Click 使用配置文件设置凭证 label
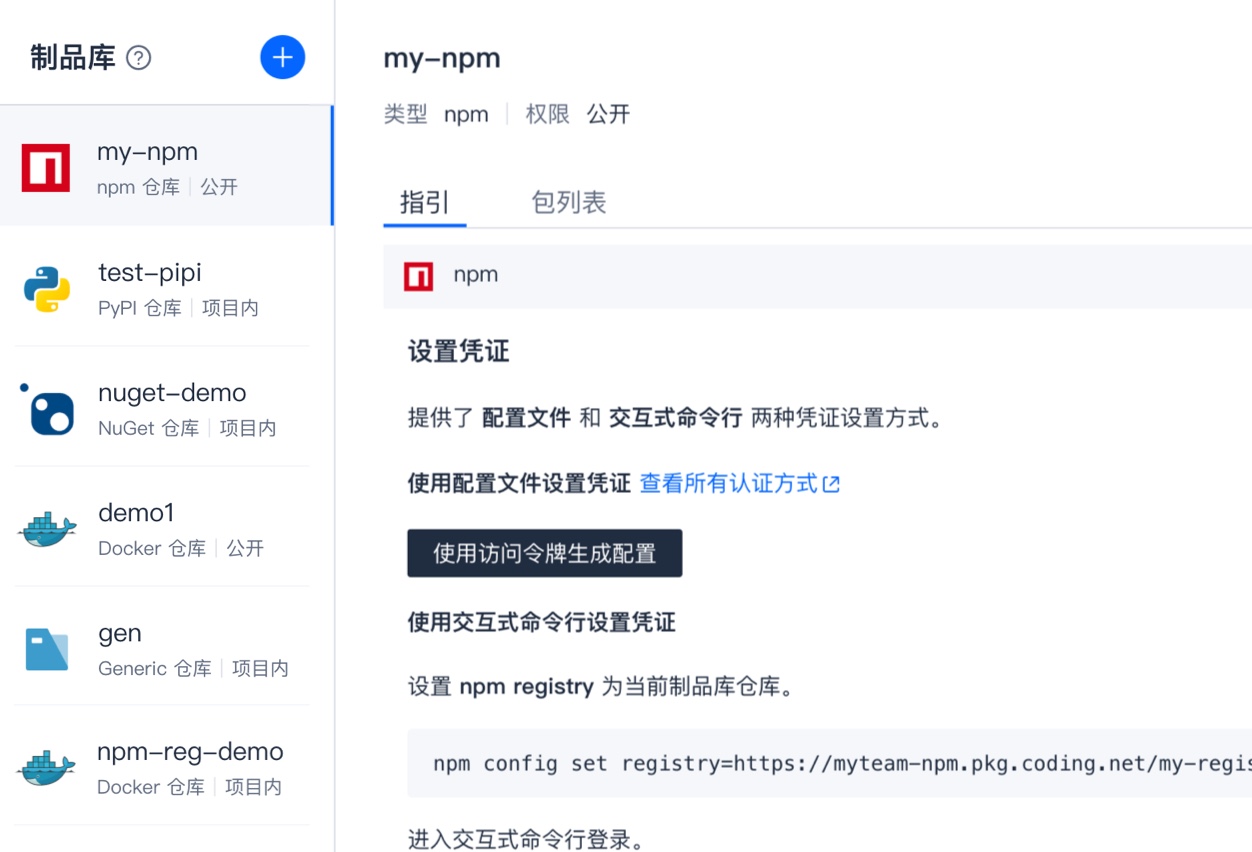This screenshot has height=852, width=1252. (519, 484)
